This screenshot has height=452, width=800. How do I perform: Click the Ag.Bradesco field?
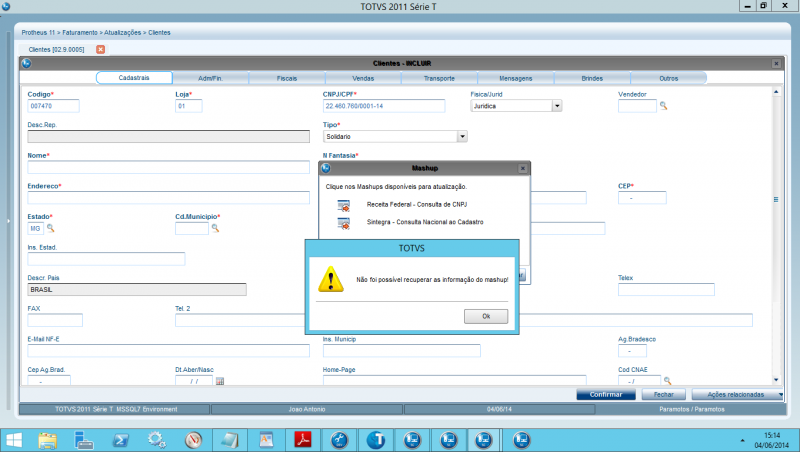point(632,351)
